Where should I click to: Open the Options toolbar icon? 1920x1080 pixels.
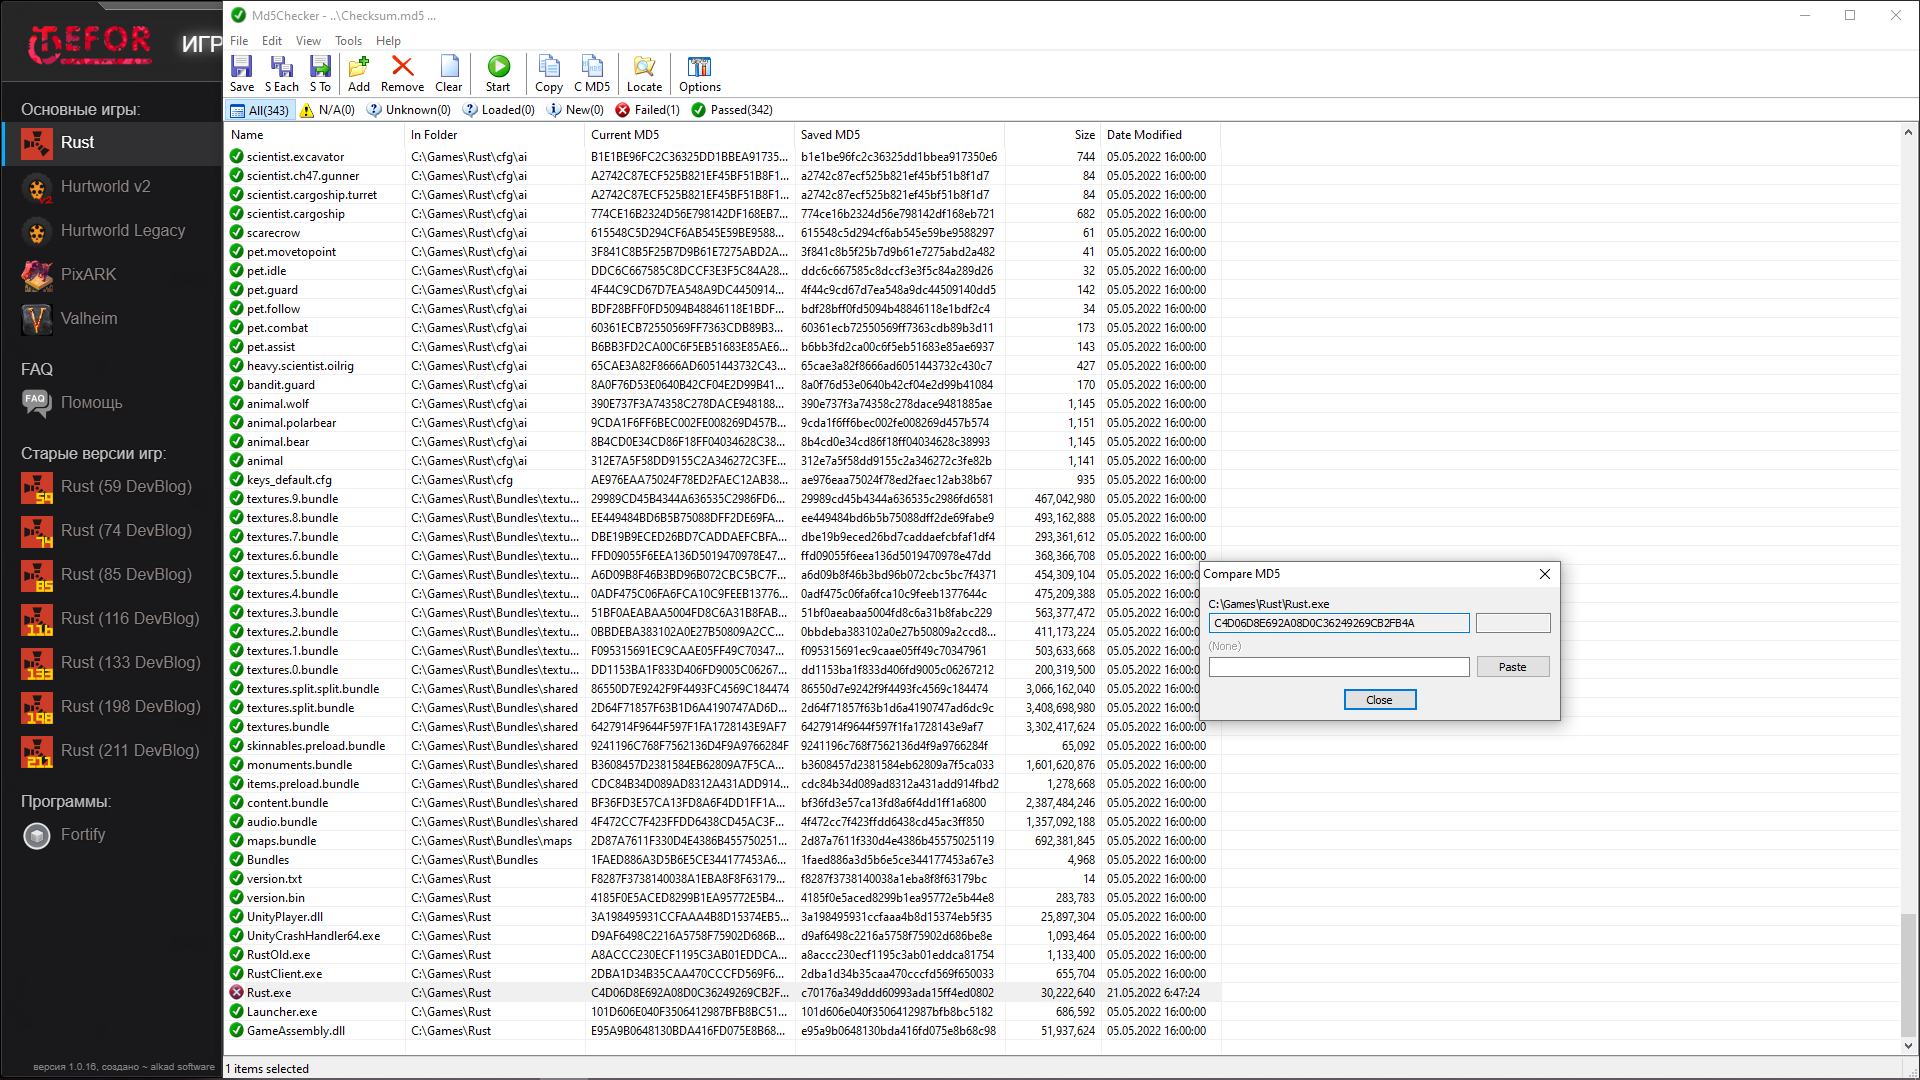click(699, 73)
